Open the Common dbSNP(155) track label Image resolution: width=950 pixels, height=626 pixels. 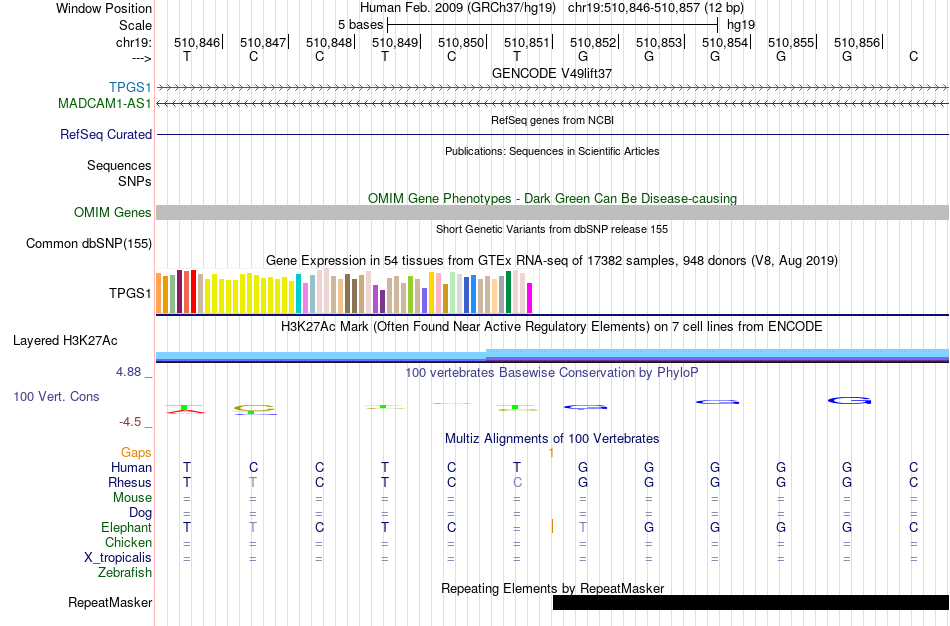[89, 244]
